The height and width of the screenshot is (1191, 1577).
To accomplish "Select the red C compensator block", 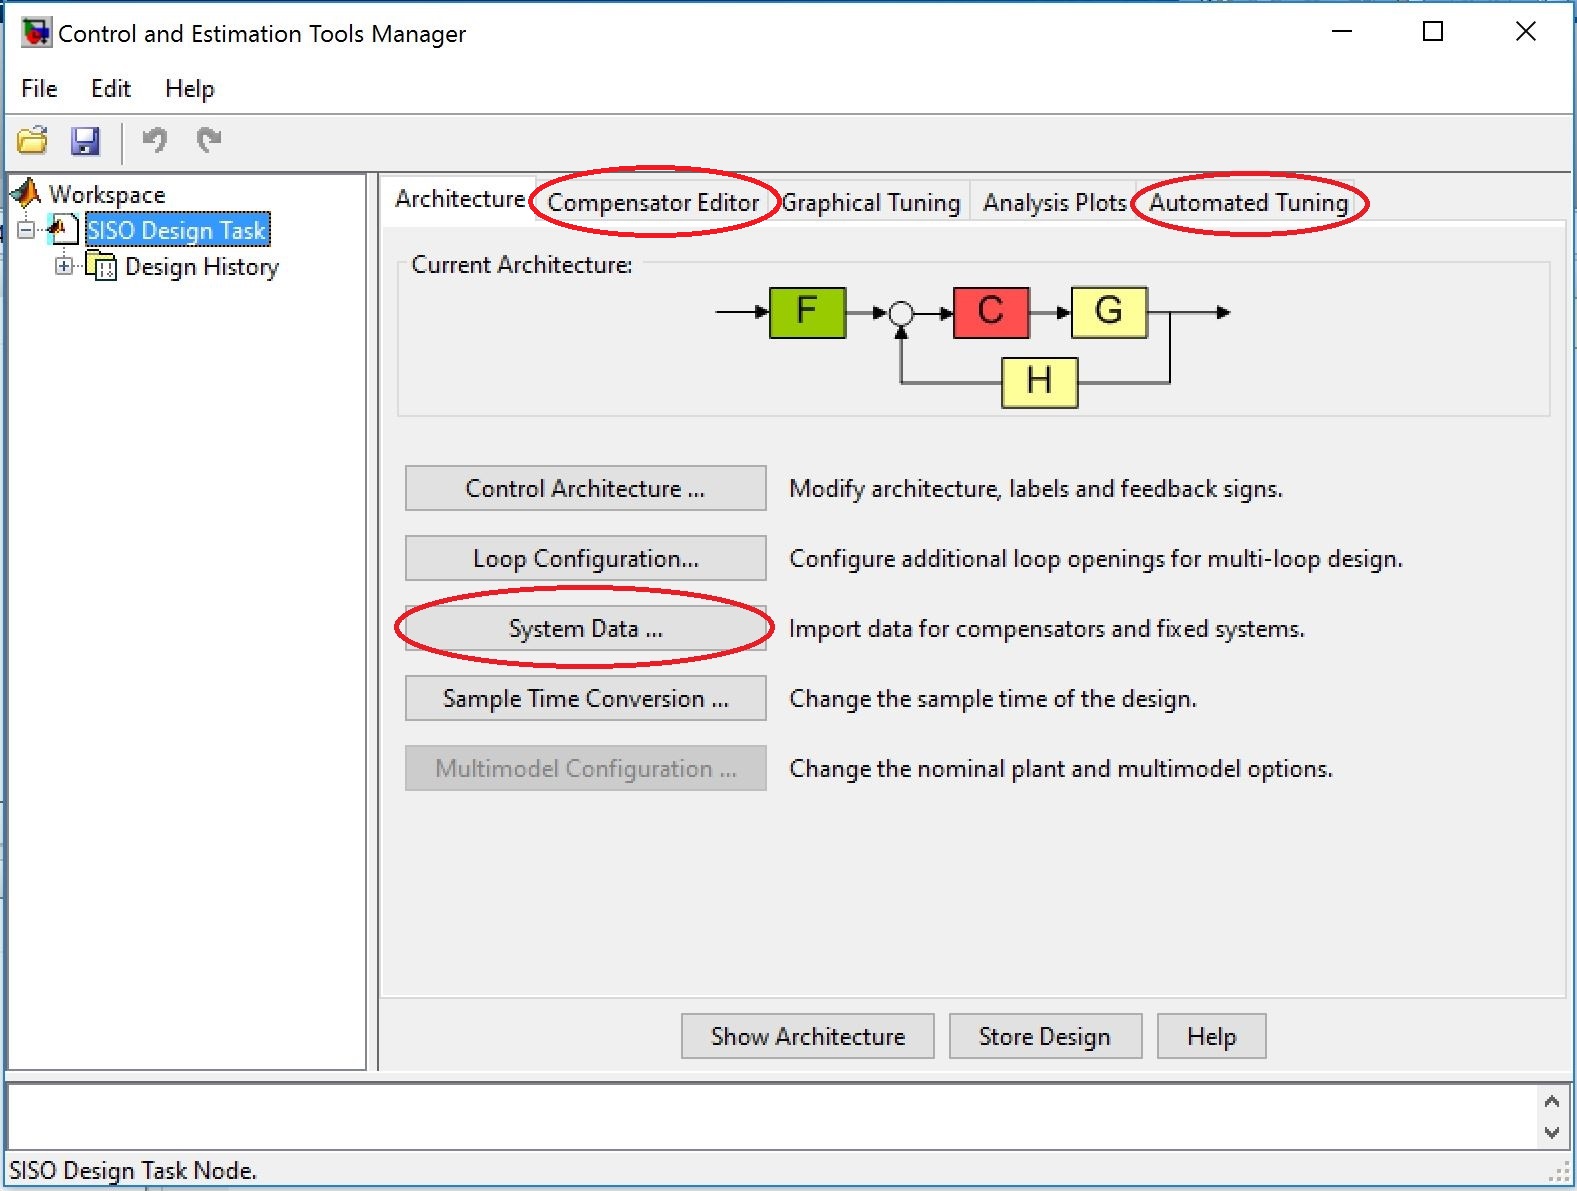I will pyautogui.click(x=990, y=312).
